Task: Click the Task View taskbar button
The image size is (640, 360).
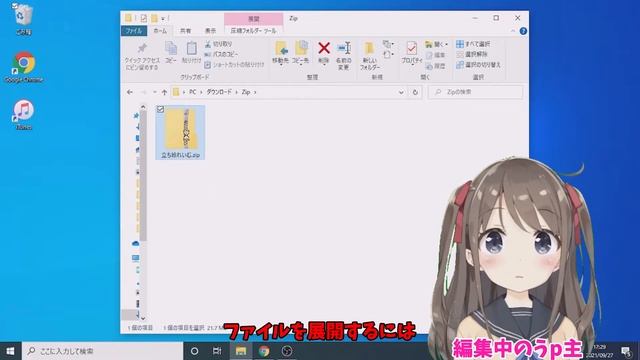Action: tap(217, 351)
